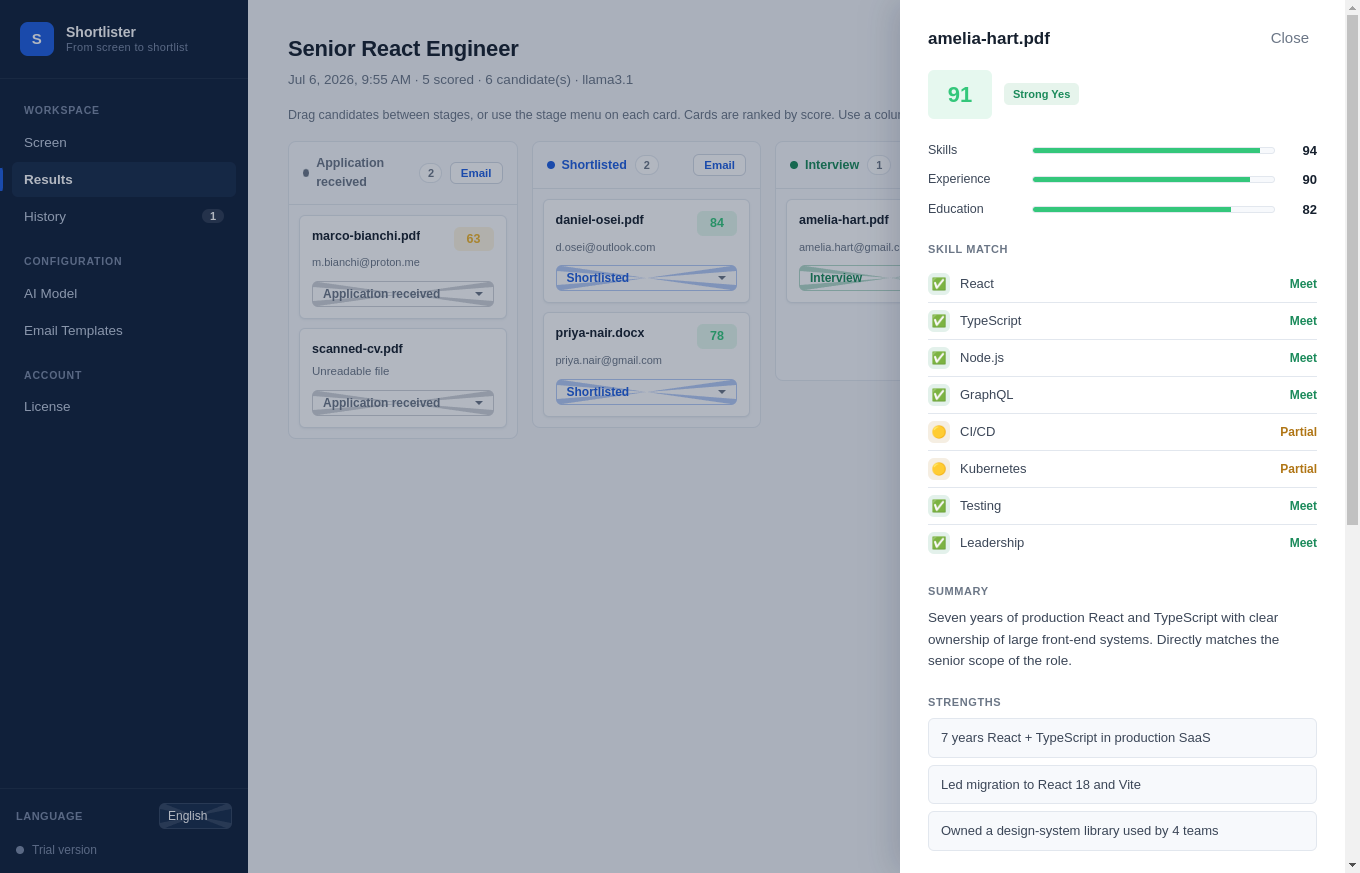The width and height of the screenshot is (1360, 873).
Task: Click the TypeScript checkmark icon
Action: coord(939,321)
